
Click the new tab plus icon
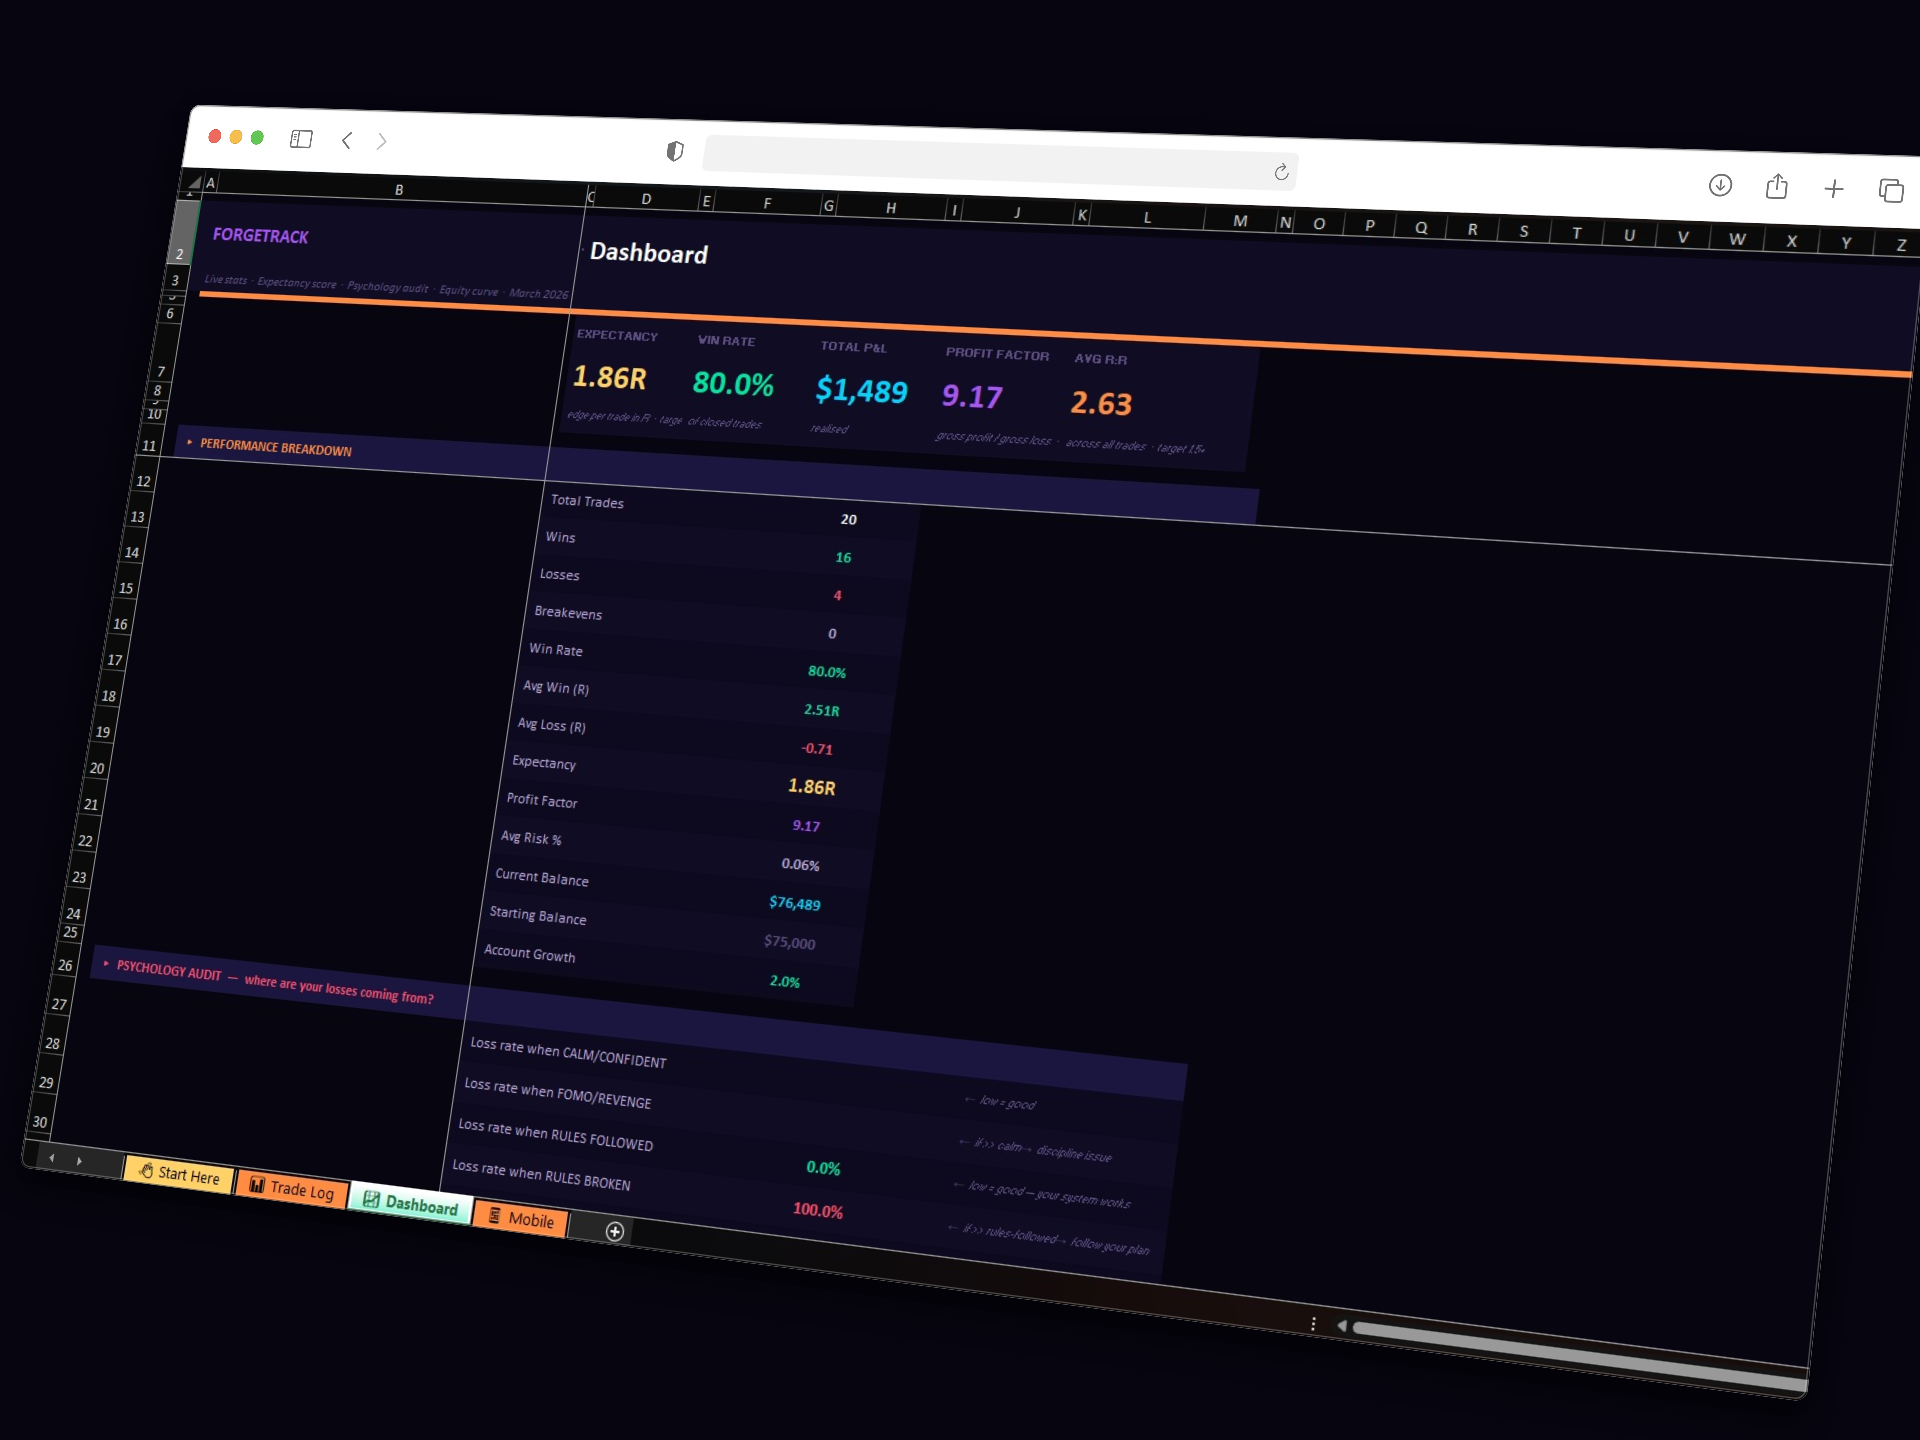[x=1835, y=189]
